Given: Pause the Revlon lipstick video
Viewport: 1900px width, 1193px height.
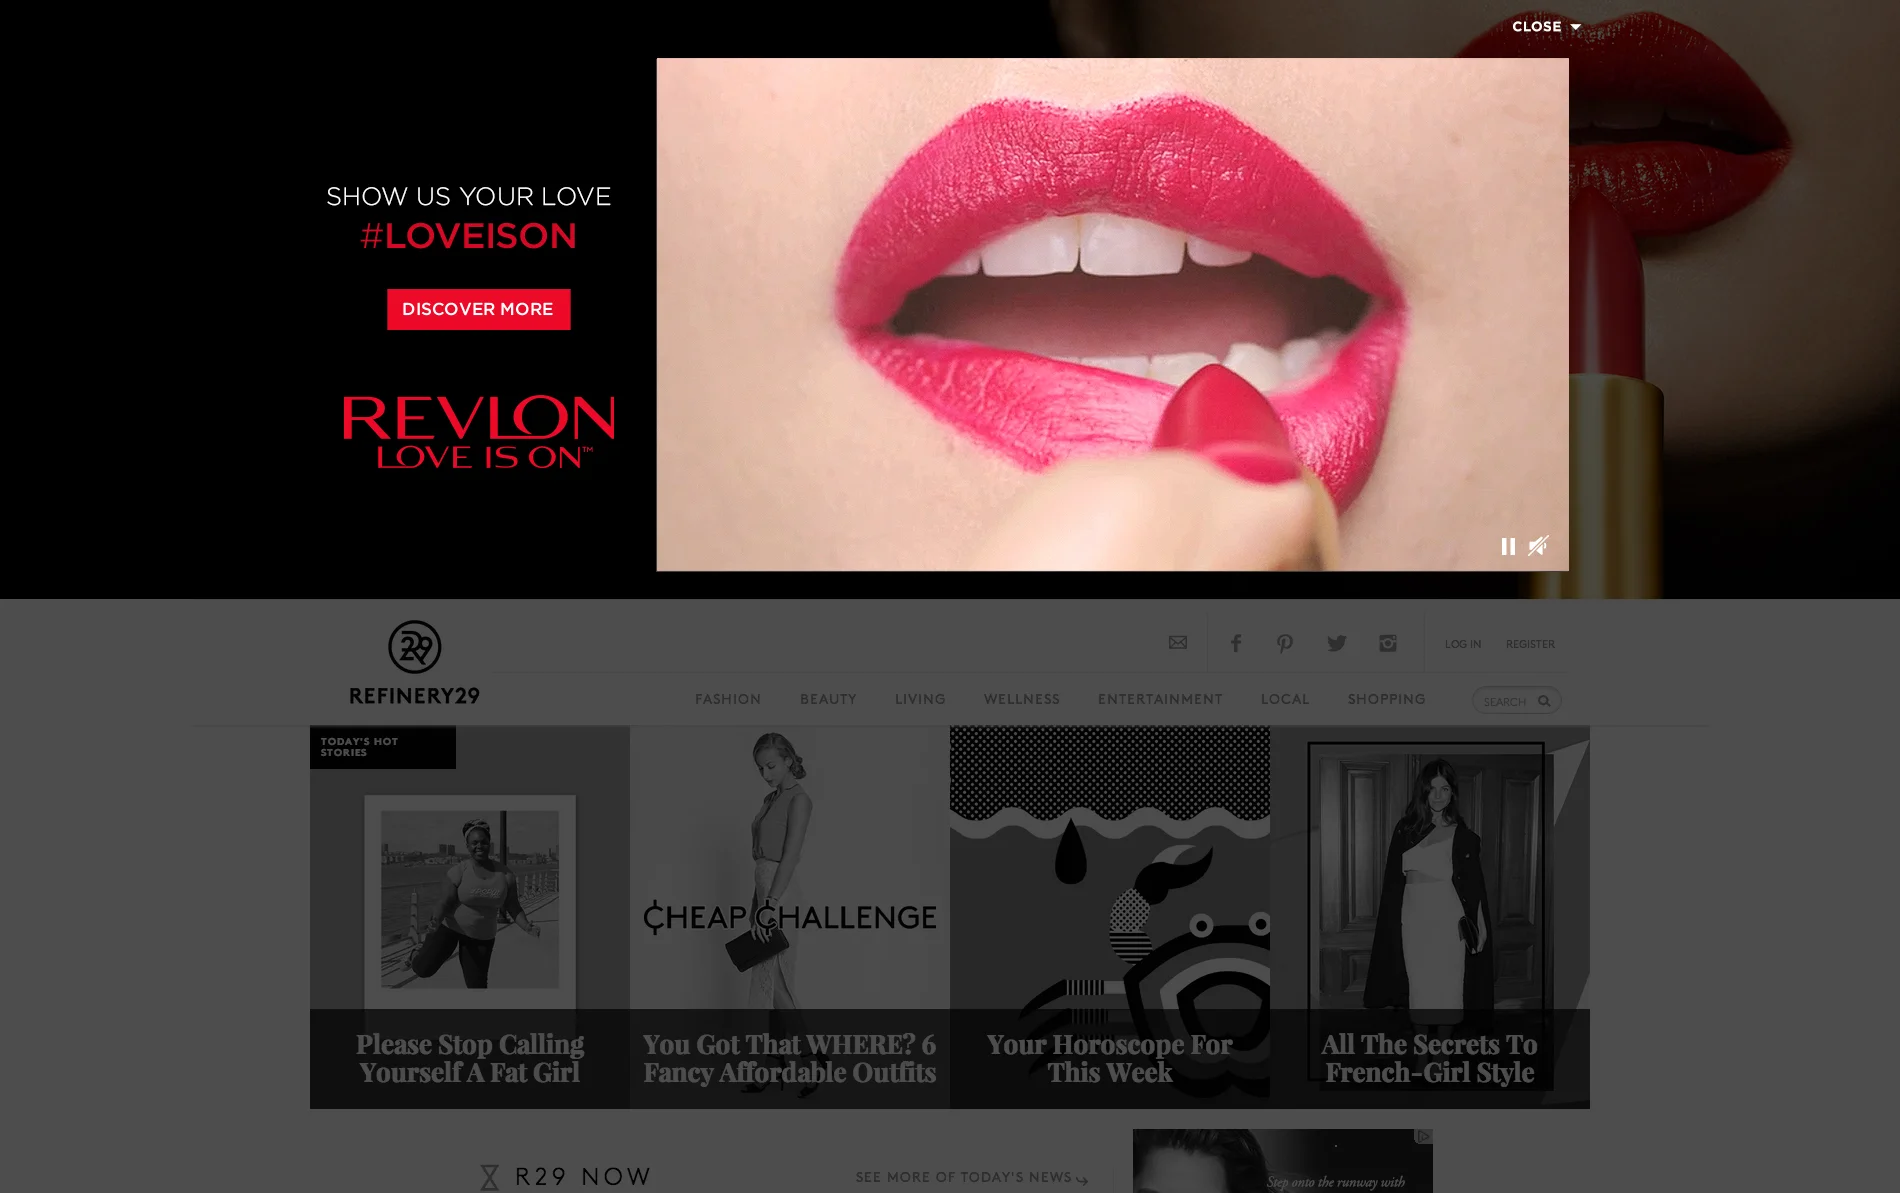Looking at the screenshot, I should 1508,546.
